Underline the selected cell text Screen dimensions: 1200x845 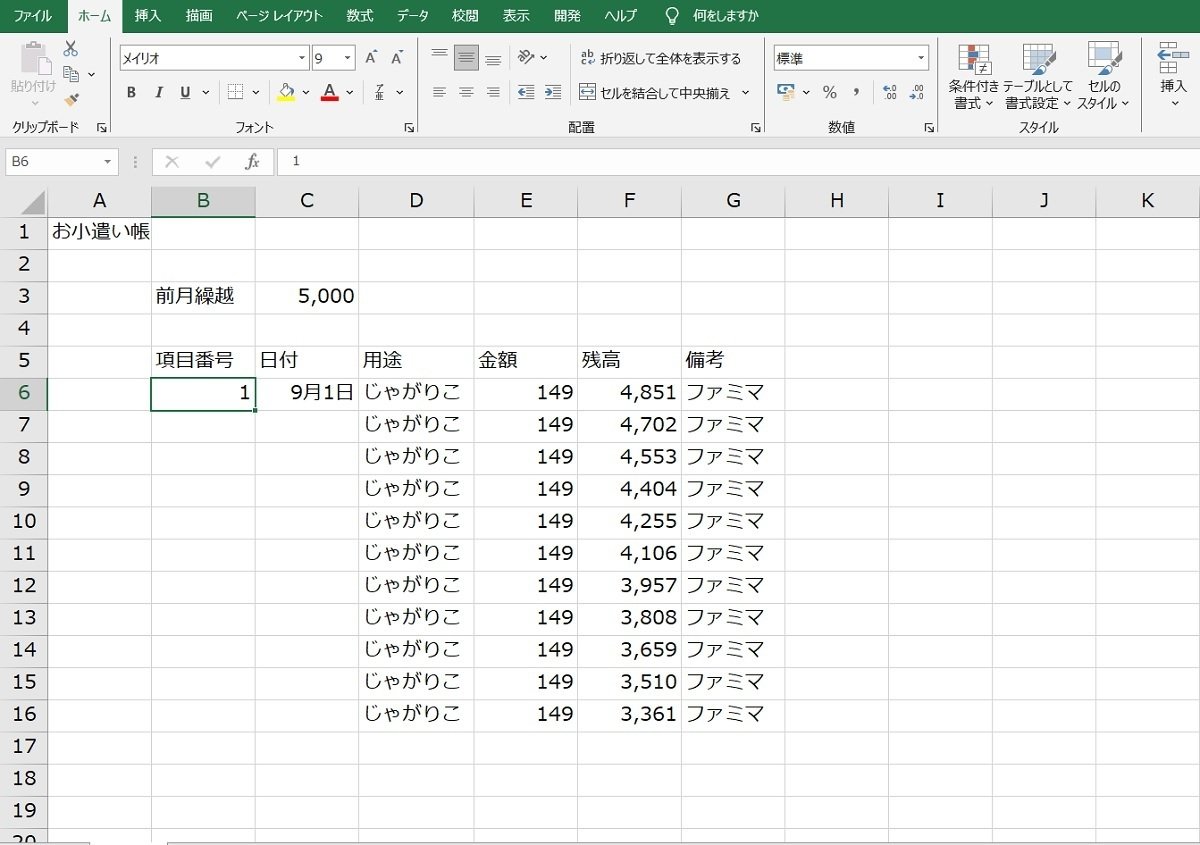(x=185, y=92)
